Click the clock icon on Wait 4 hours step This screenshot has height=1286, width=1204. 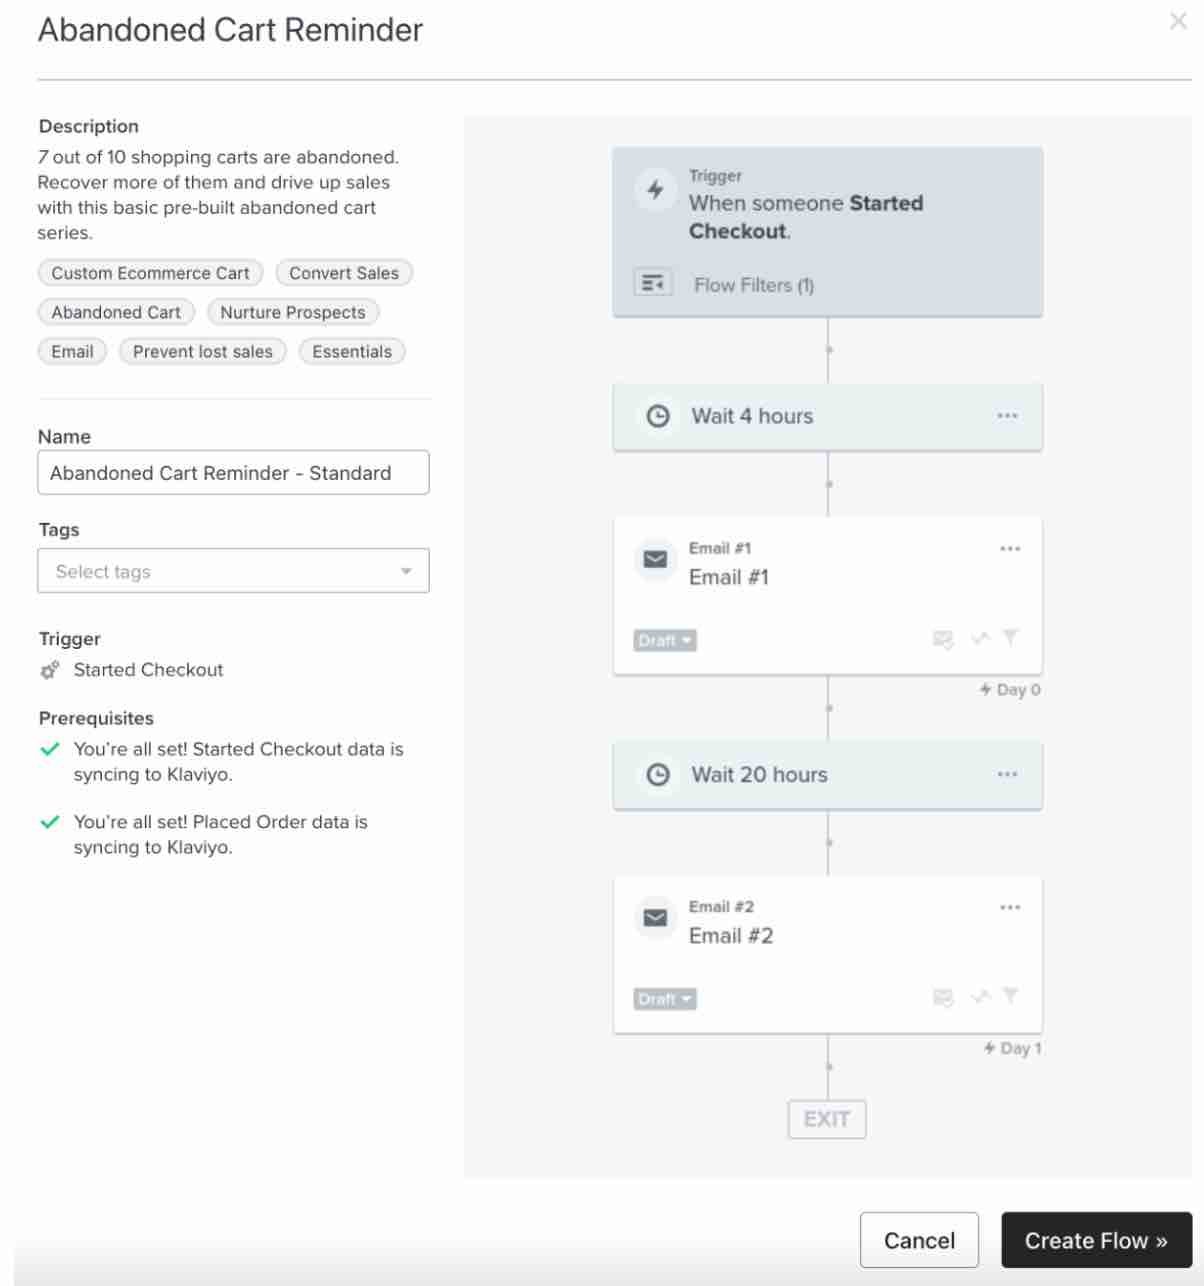coord(657,416)
